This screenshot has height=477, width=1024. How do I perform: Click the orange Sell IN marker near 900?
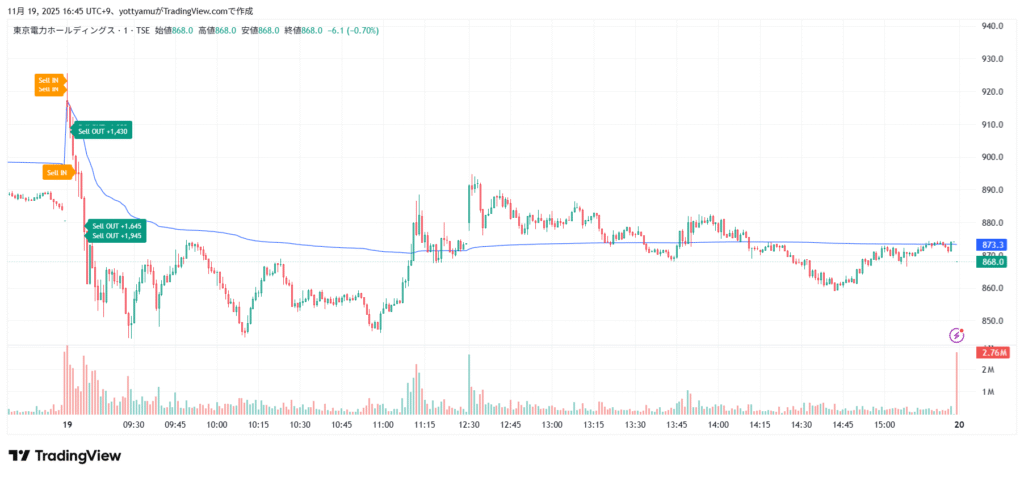(x=57, y=172)
